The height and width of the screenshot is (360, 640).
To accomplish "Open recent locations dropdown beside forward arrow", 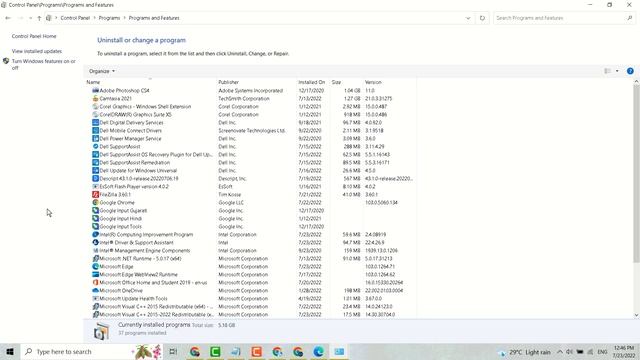I will click(x=30, y=18).
